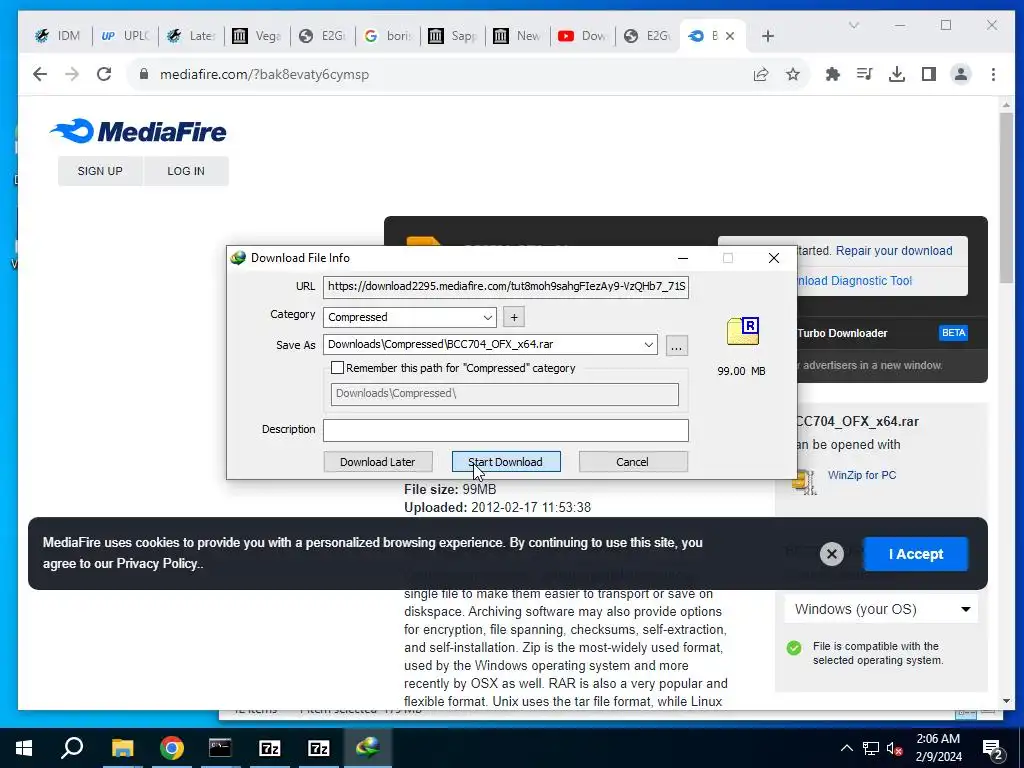Click the download URL field
The height and width of the screenshot is (768, 1024).
(505, 286)
